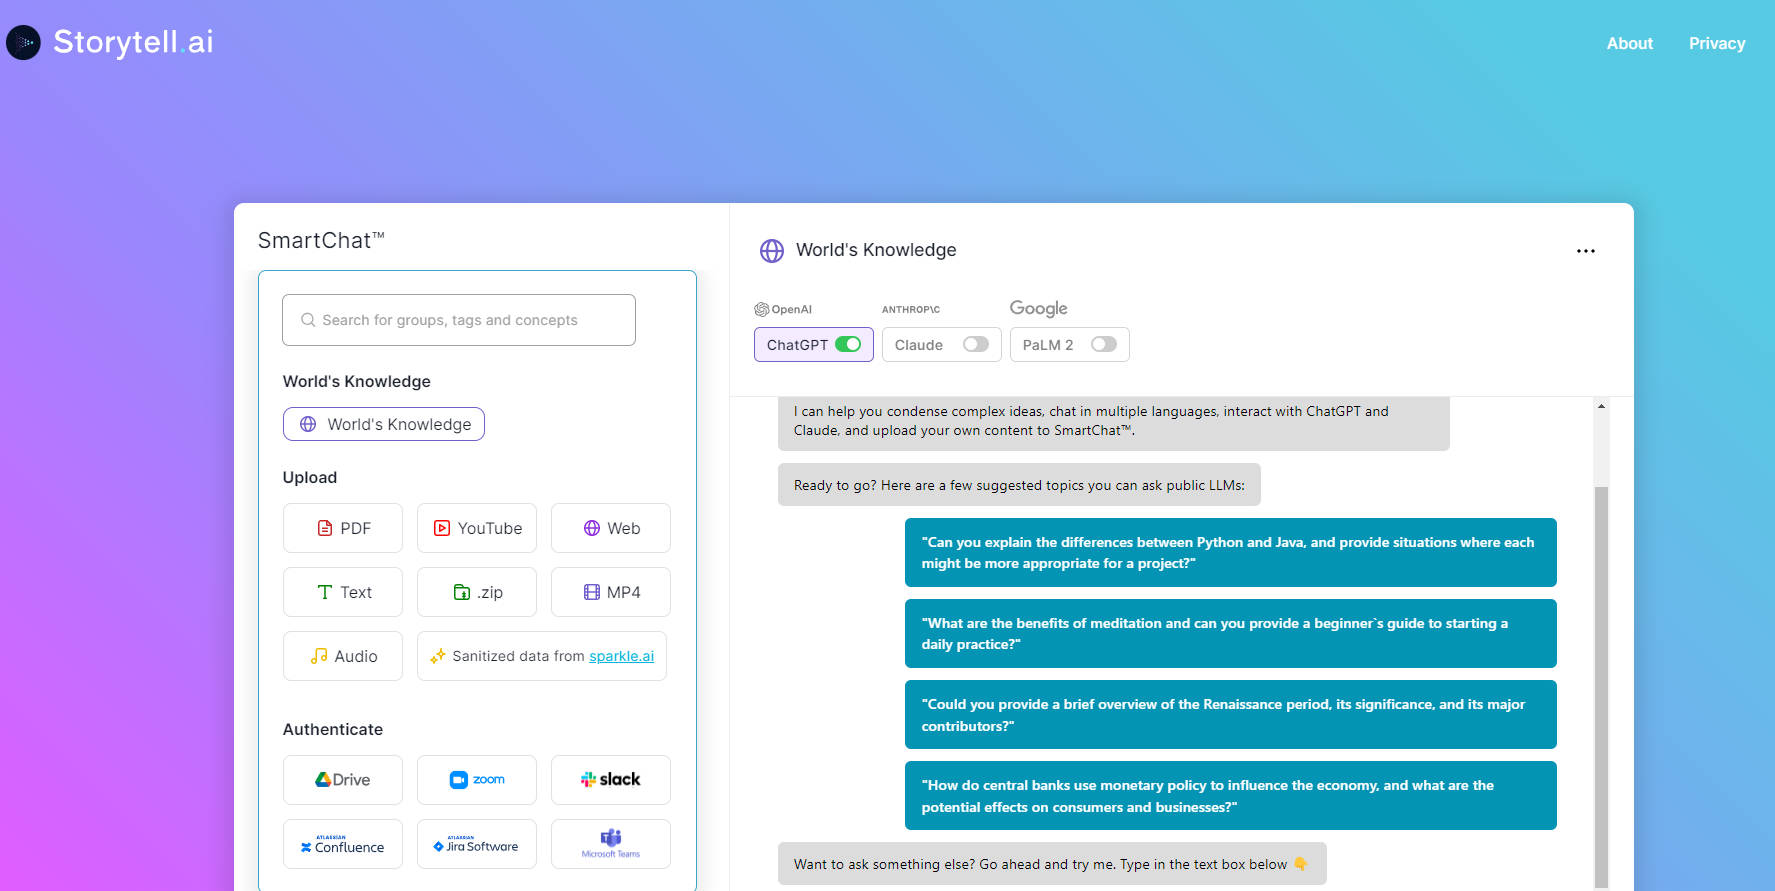Click the OpenAI logo label
This screenshot has width=1775, height=891.
point(783,309)
